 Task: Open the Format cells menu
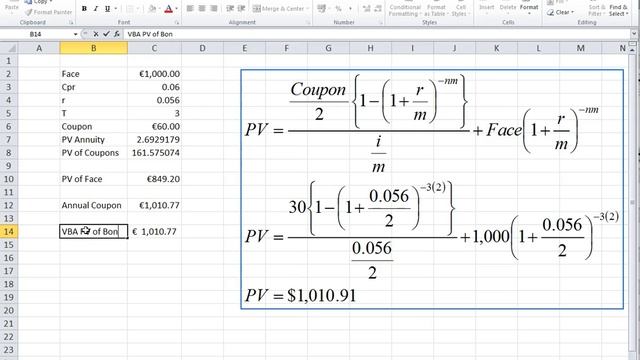click(529, 8)
